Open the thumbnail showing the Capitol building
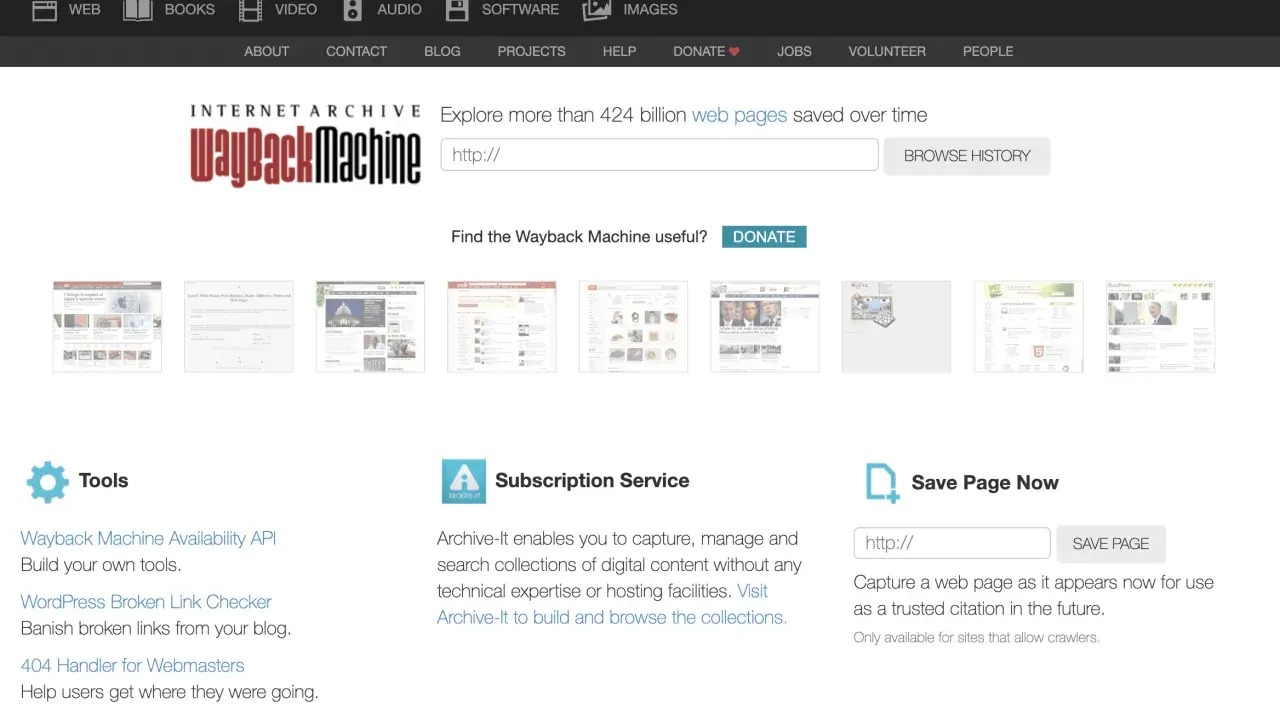Viewport: 1280px width, 720px height. coord(370,326)
